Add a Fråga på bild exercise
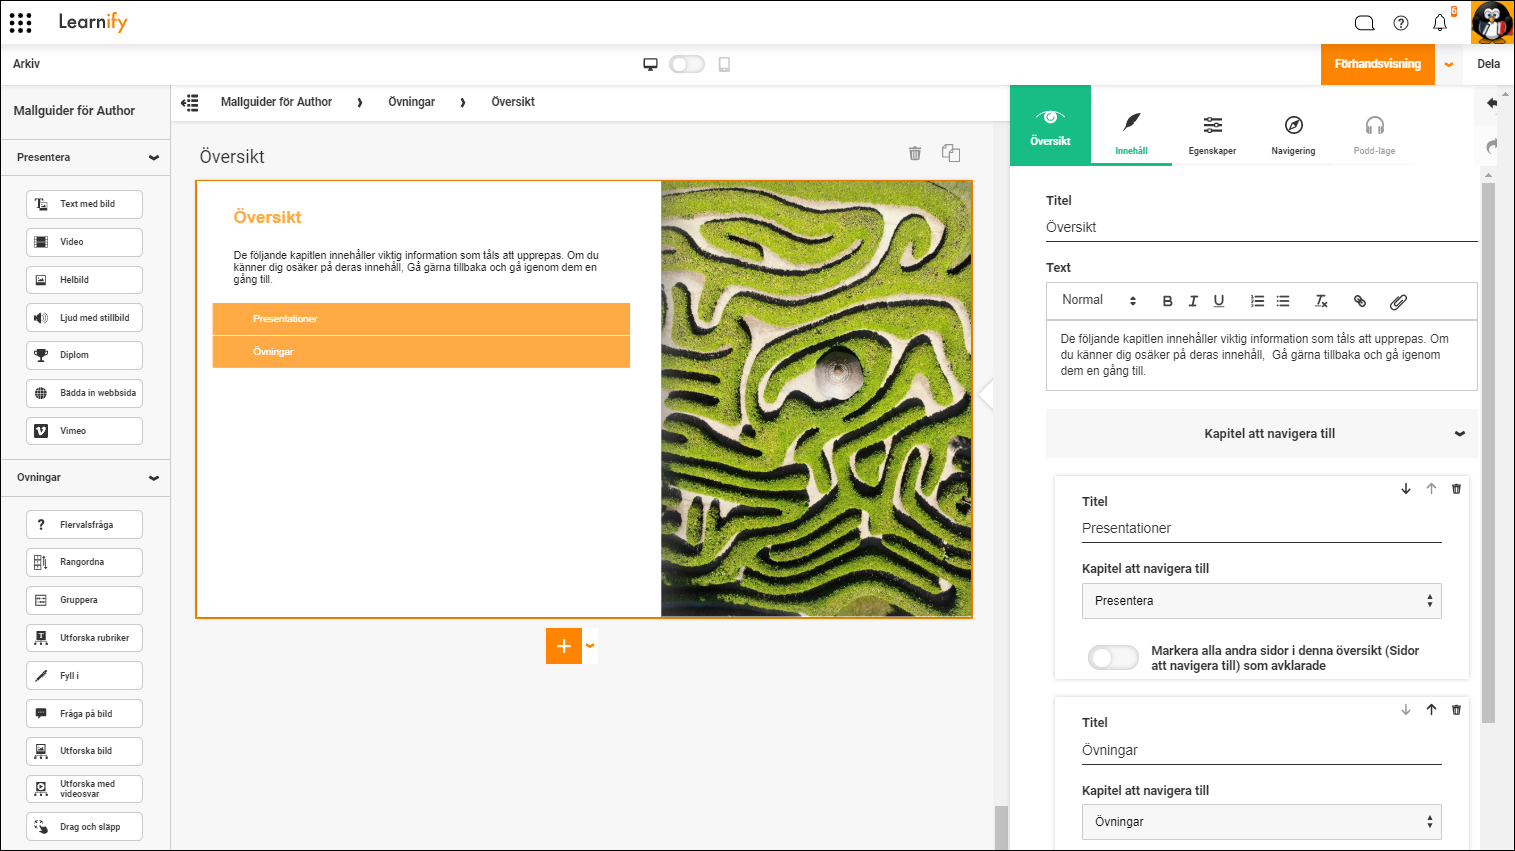The width and height of the screenshot is (1515, 851). click(84, 714)
